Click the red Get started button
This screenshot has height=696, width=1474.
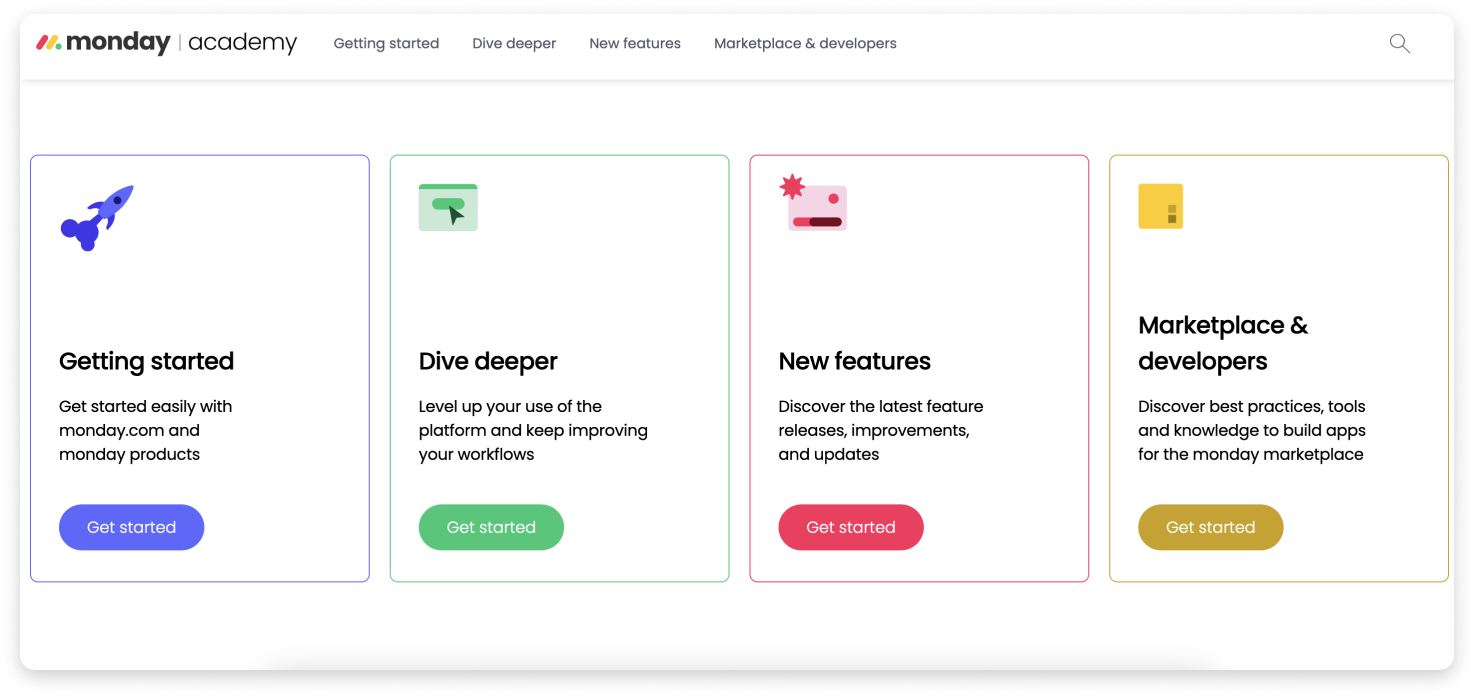[x=851, y=527]
